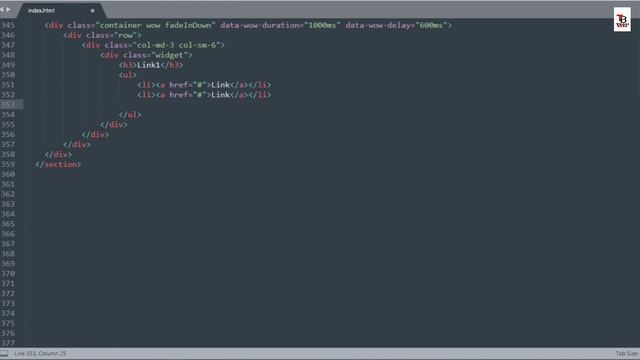This screenshot has height=360, width=640.
Task: Click the closing section tag
Action: [58, 164]
